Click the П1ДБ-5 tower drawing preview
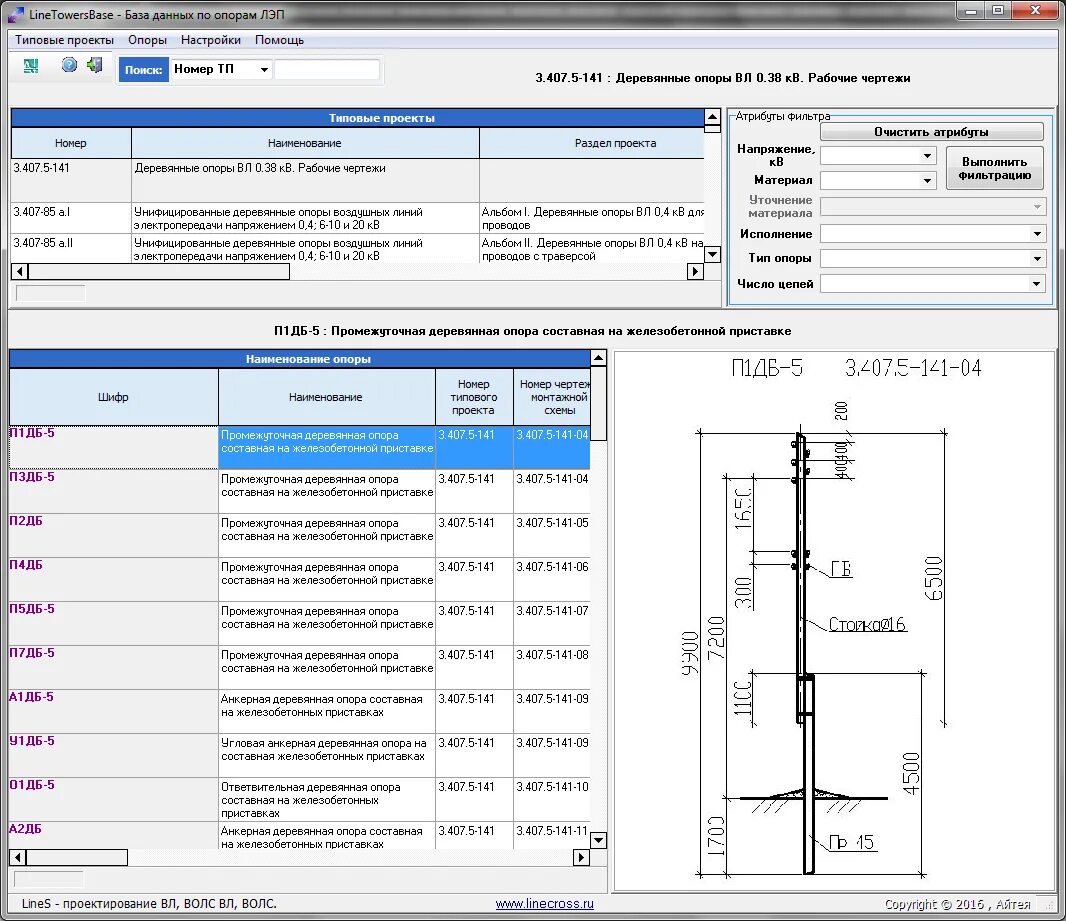This screenshot has height=921, width=1066. 834,621
